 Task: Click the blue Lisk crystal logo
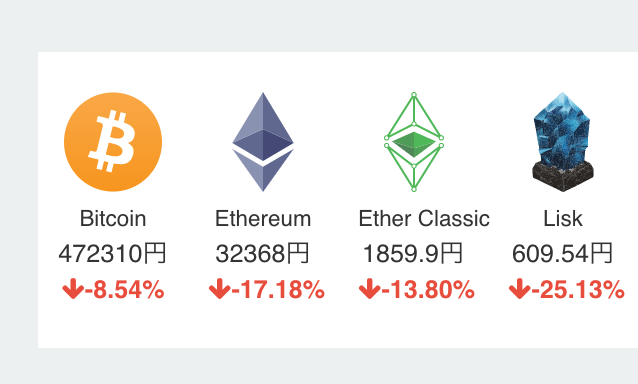click(563, 142)
